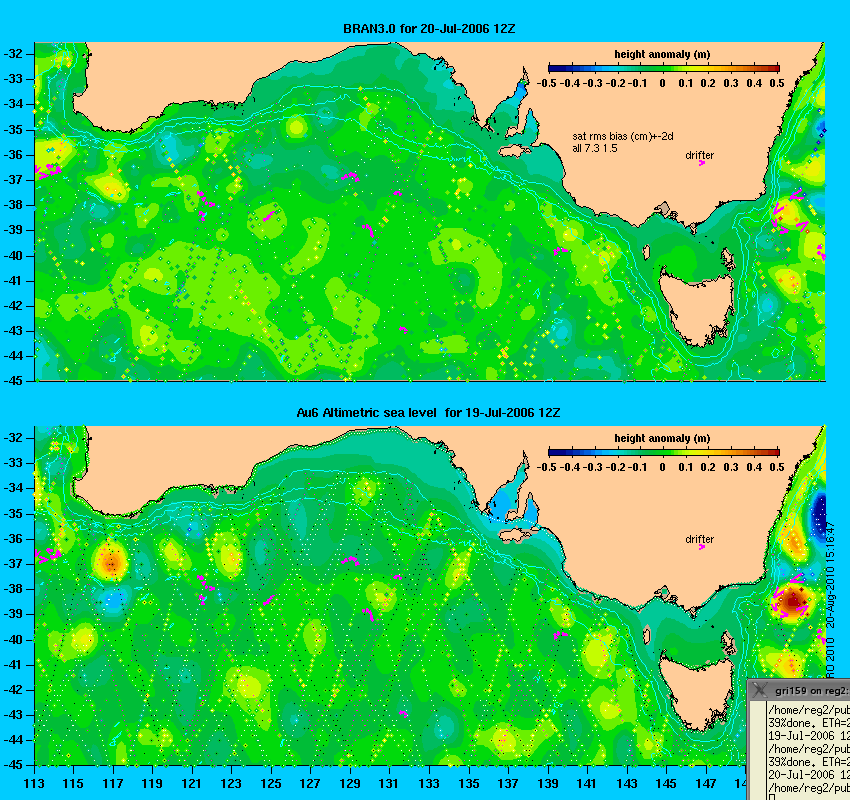Click the terminal line starting 19-Jul-2006
This screenshot has height=800, width=850.
809,736
